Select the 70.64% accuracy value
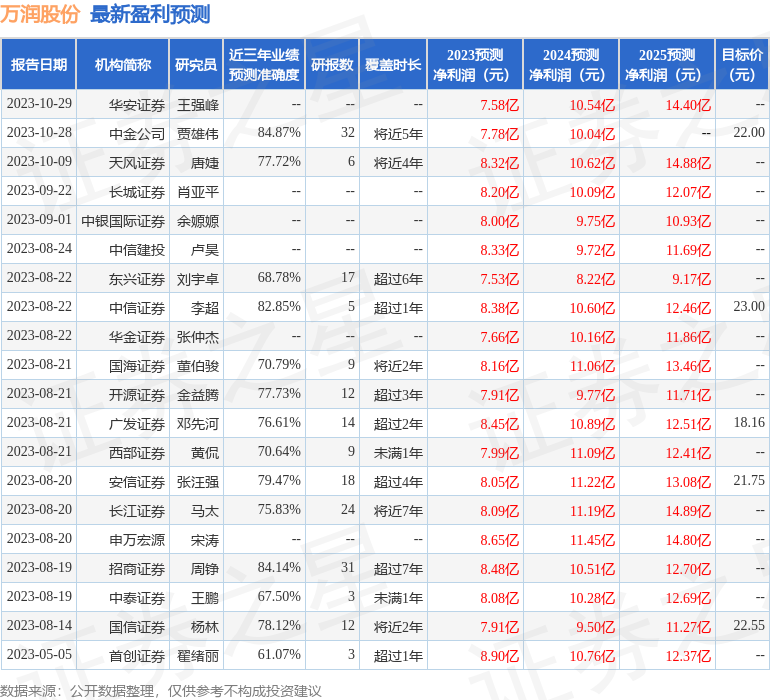Viewport: 770px width, 700px height. pos(279,451)
